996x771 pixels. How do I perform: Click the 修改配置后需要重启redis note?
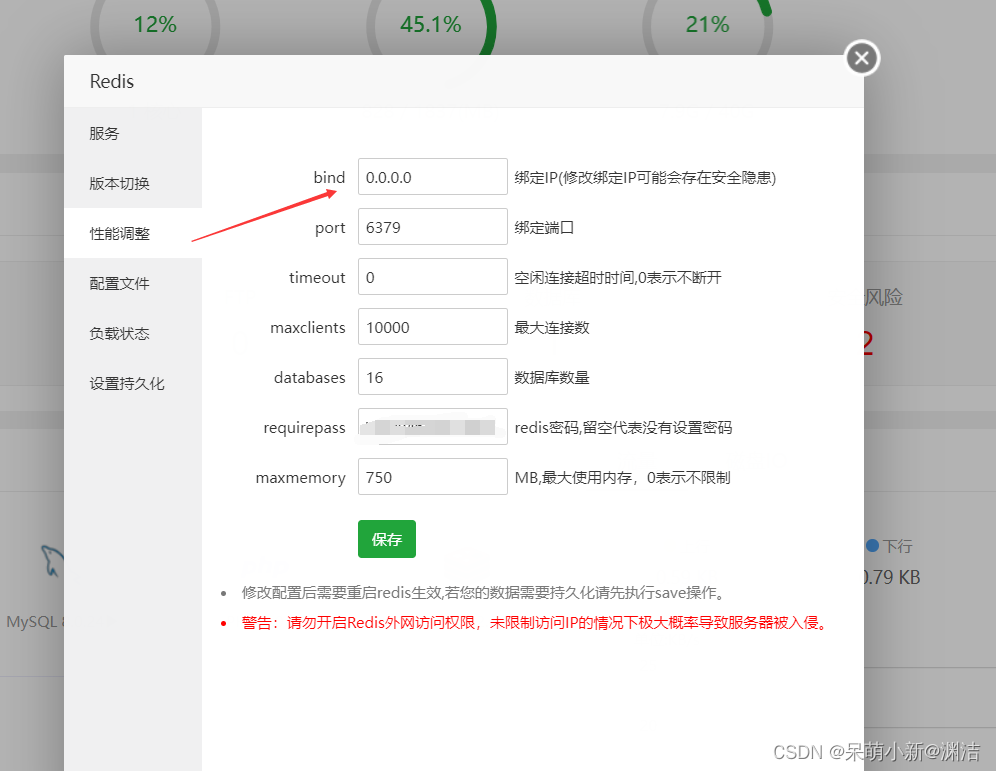483,593
